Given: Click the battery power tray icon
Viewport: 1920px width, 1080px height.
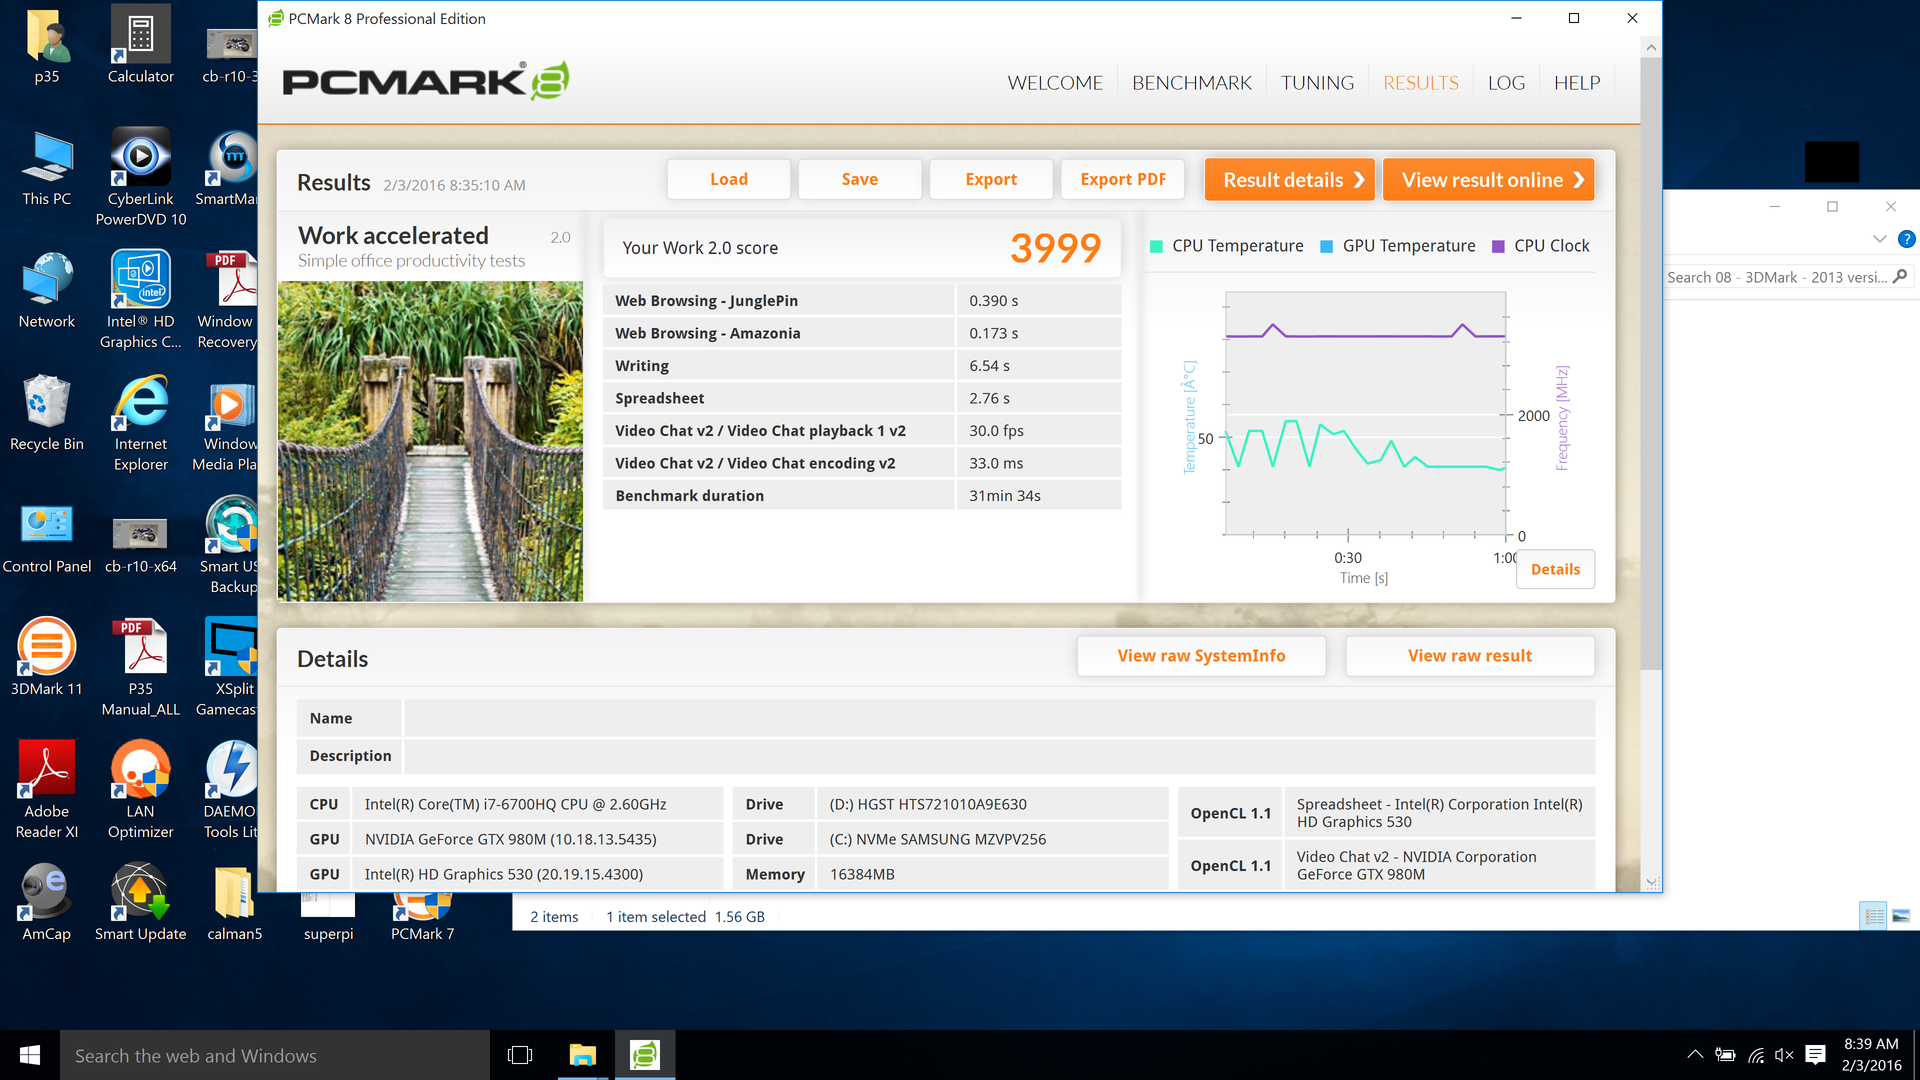Looking at the screenshot, I should 1725,1055.
